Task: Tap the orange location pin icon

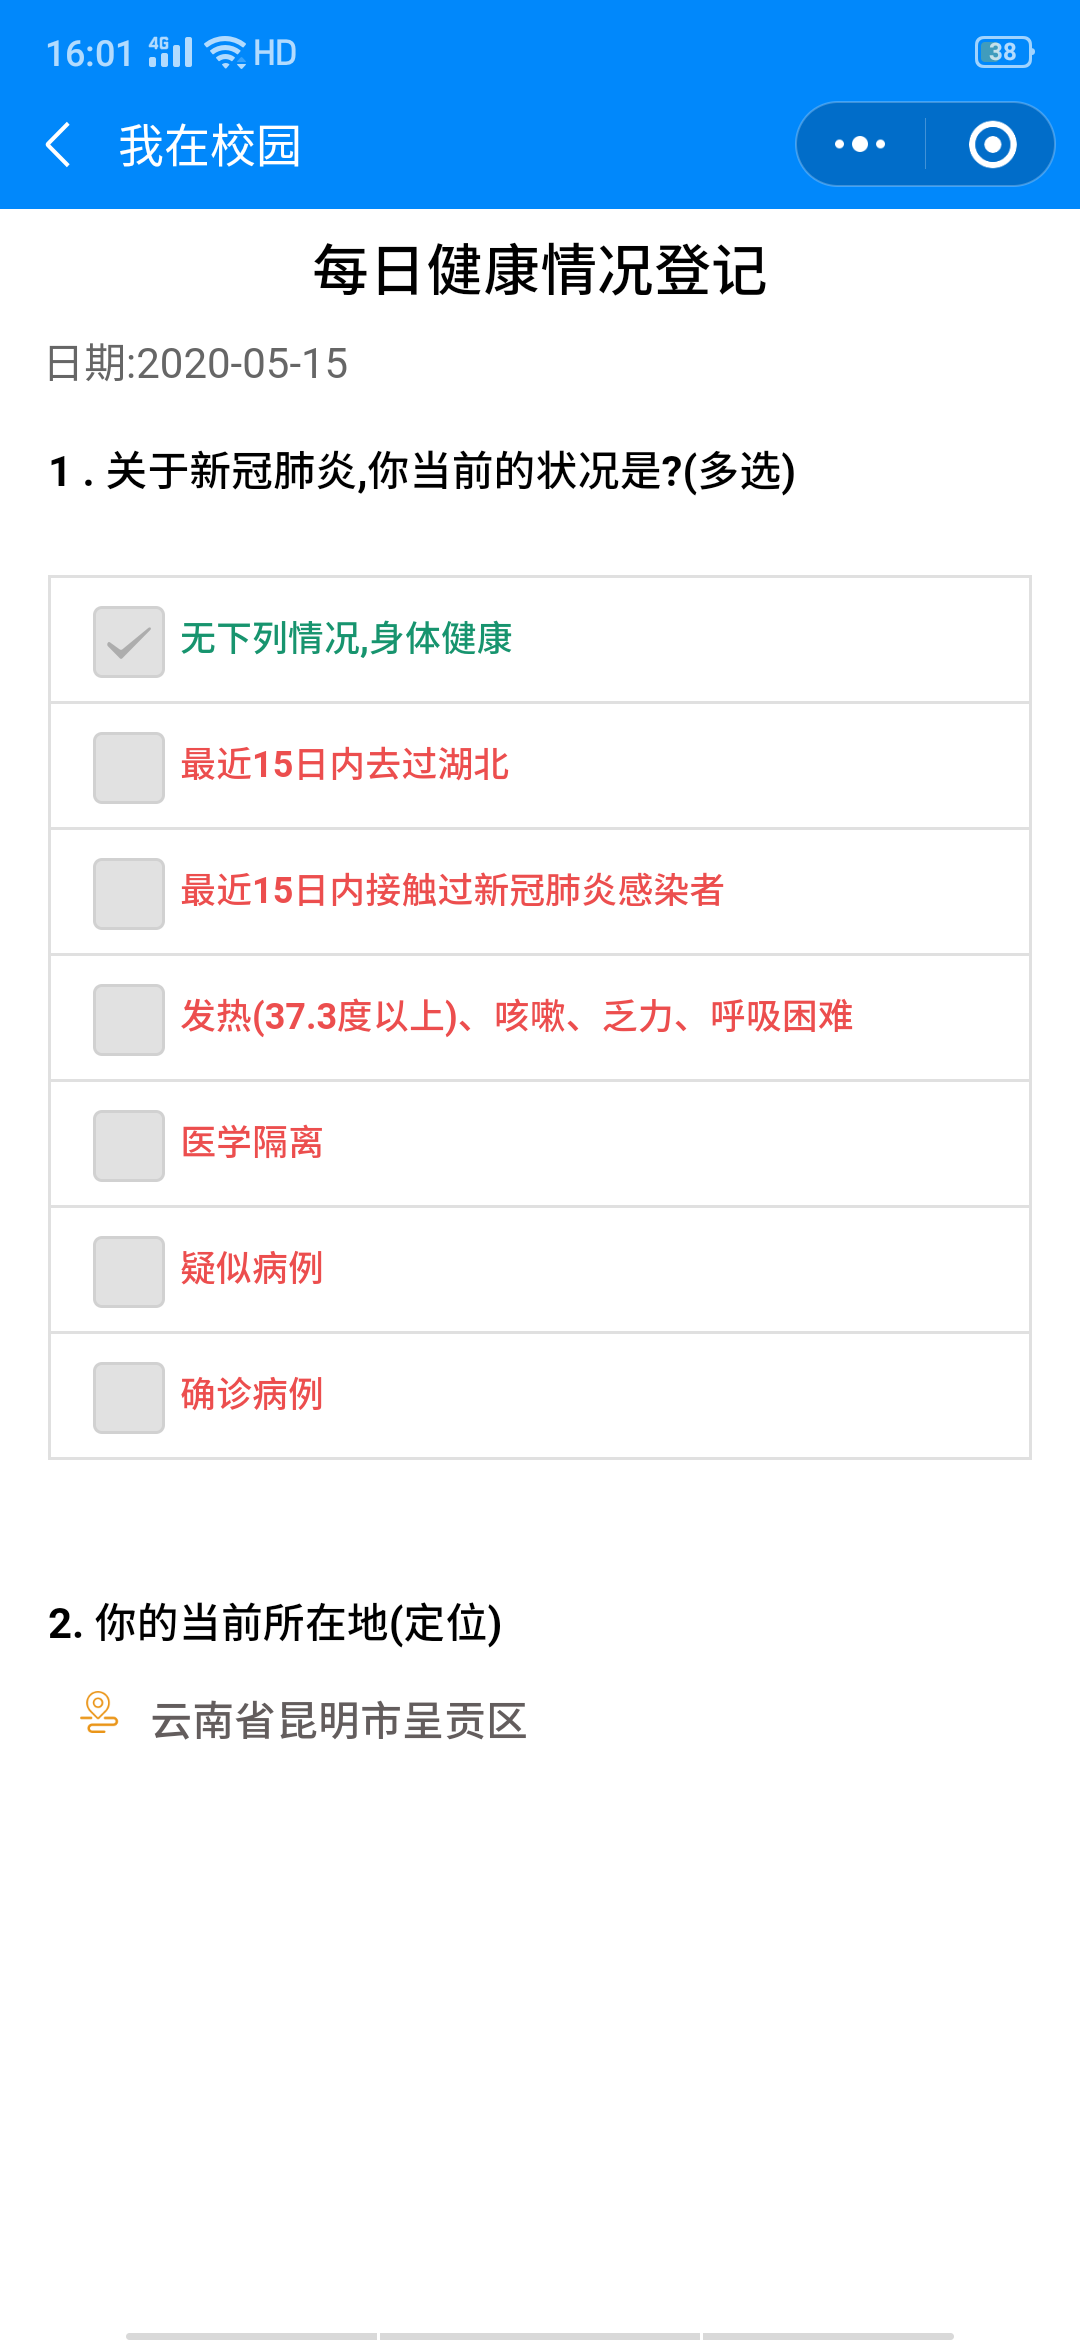Action: pos(99,1713)
